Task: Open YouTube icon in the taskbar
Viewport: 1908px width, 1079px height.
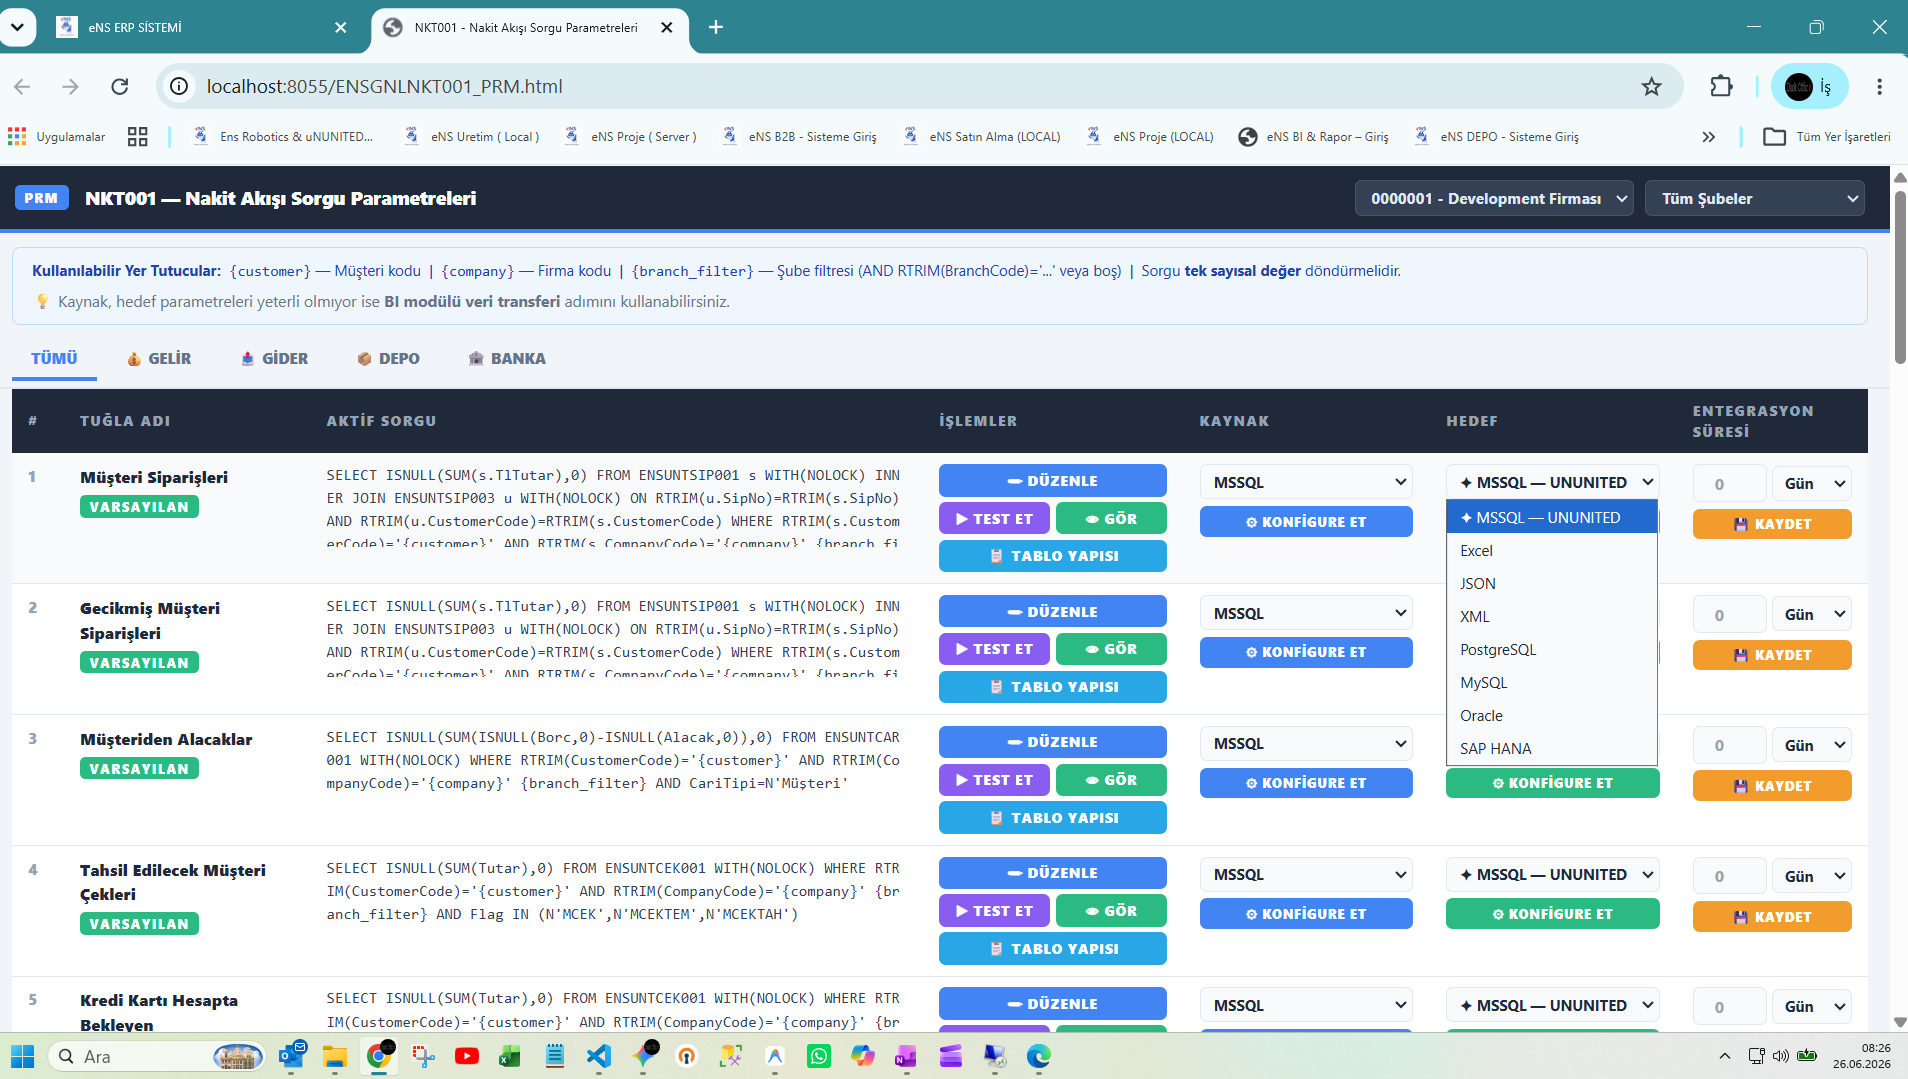Action: [466, 1056]
